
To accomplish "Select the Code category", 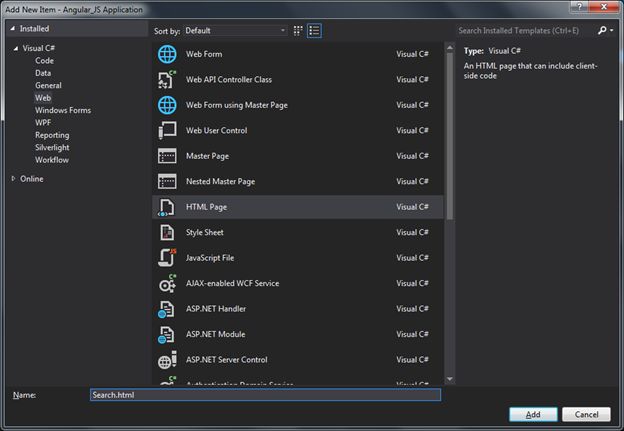I will (x=44, y=61).
